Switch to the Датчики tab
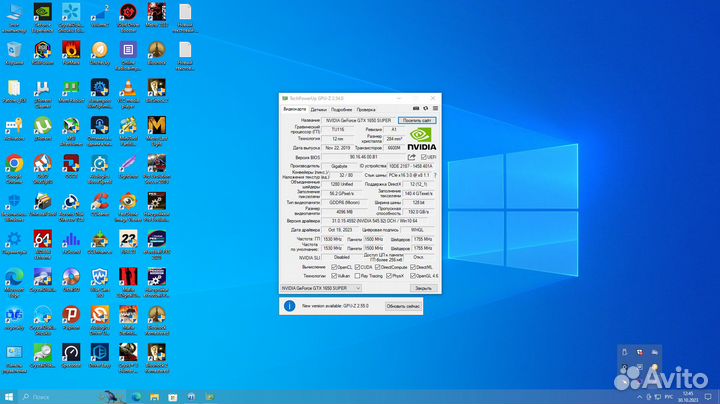Image resolution: width=720 pixels, height=404 pixels. (x=318, y=109)
